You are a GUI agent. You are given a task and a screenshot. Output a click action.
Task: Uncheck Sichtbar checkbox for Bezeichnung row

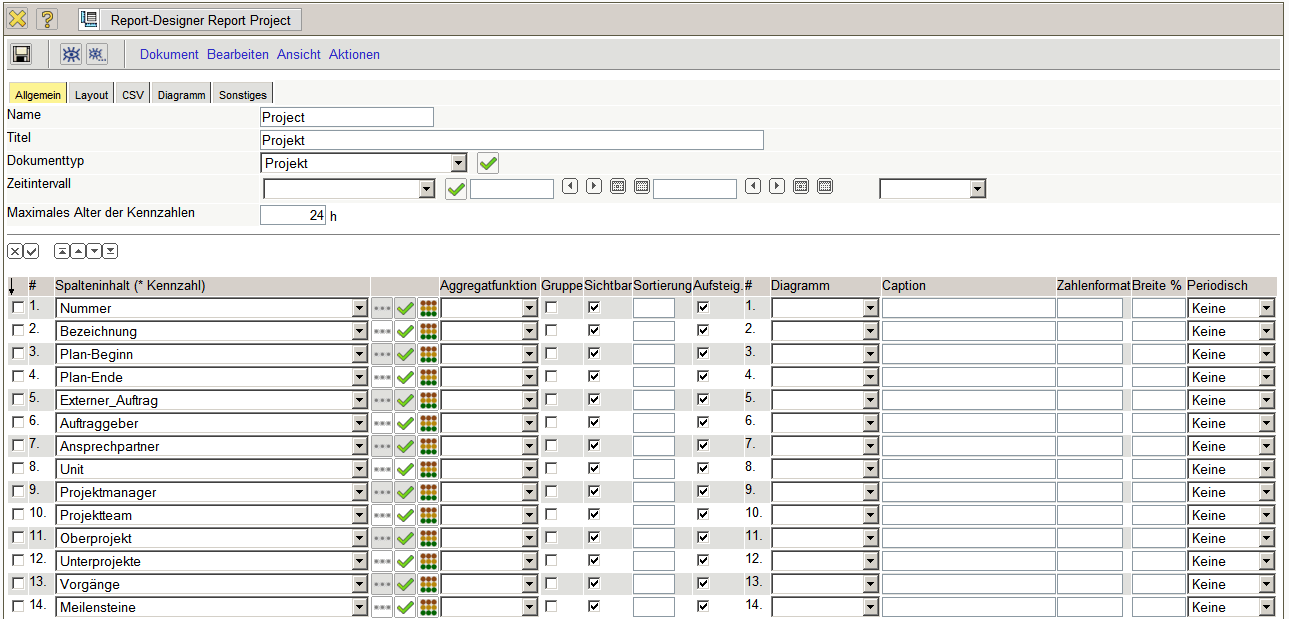[x=594, y=331]
